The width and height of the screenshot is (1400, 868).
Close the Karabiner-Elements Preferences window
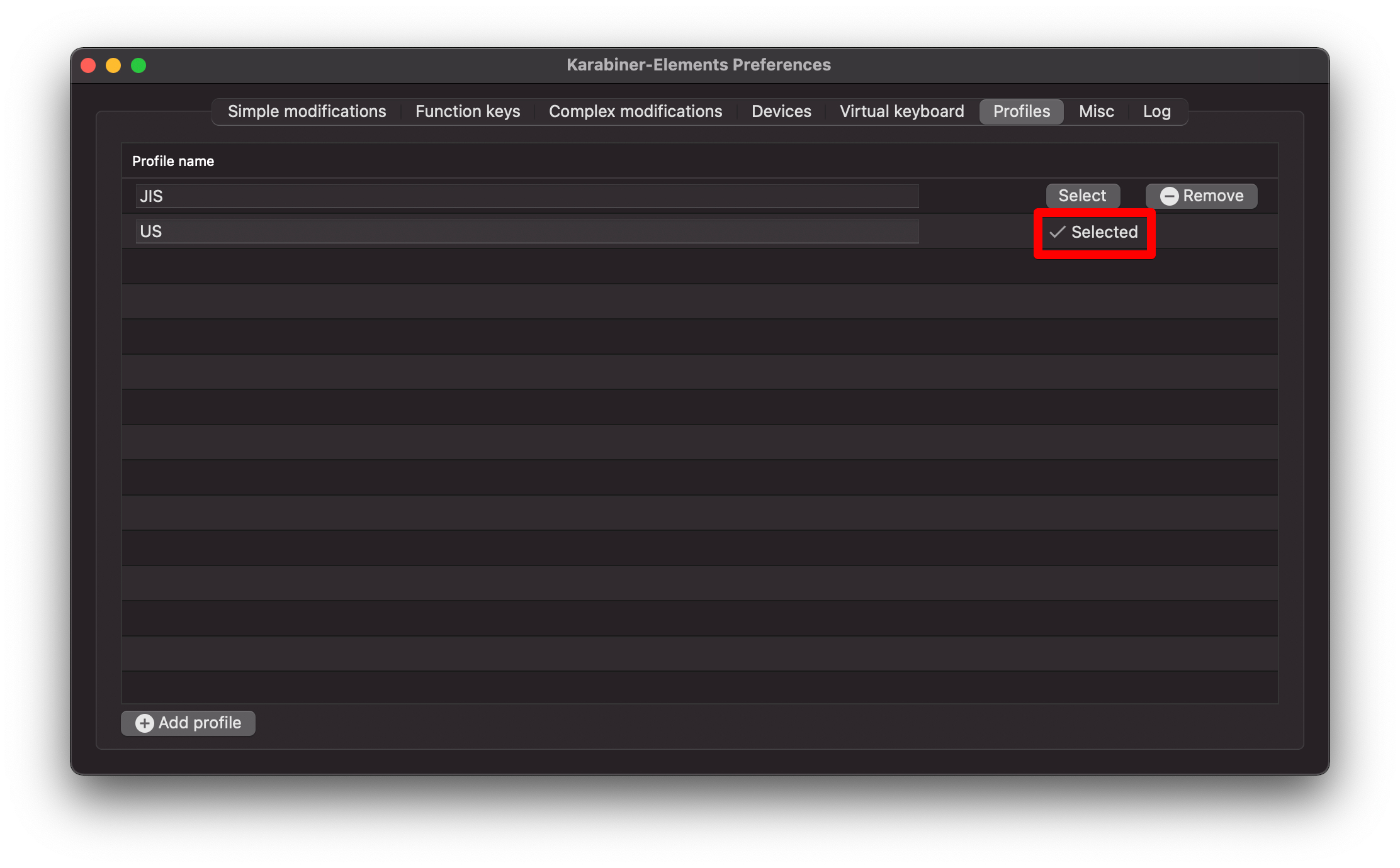88,65
